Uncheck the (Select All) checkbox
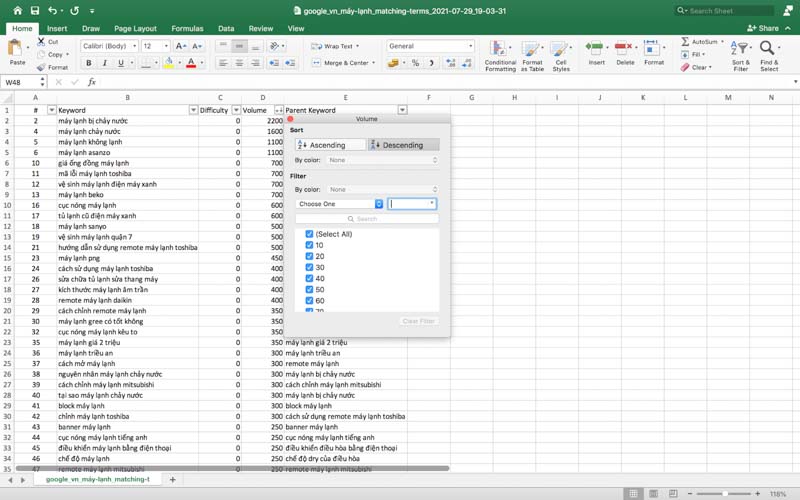This screenshot has width=800, height=500. [310, 234]
